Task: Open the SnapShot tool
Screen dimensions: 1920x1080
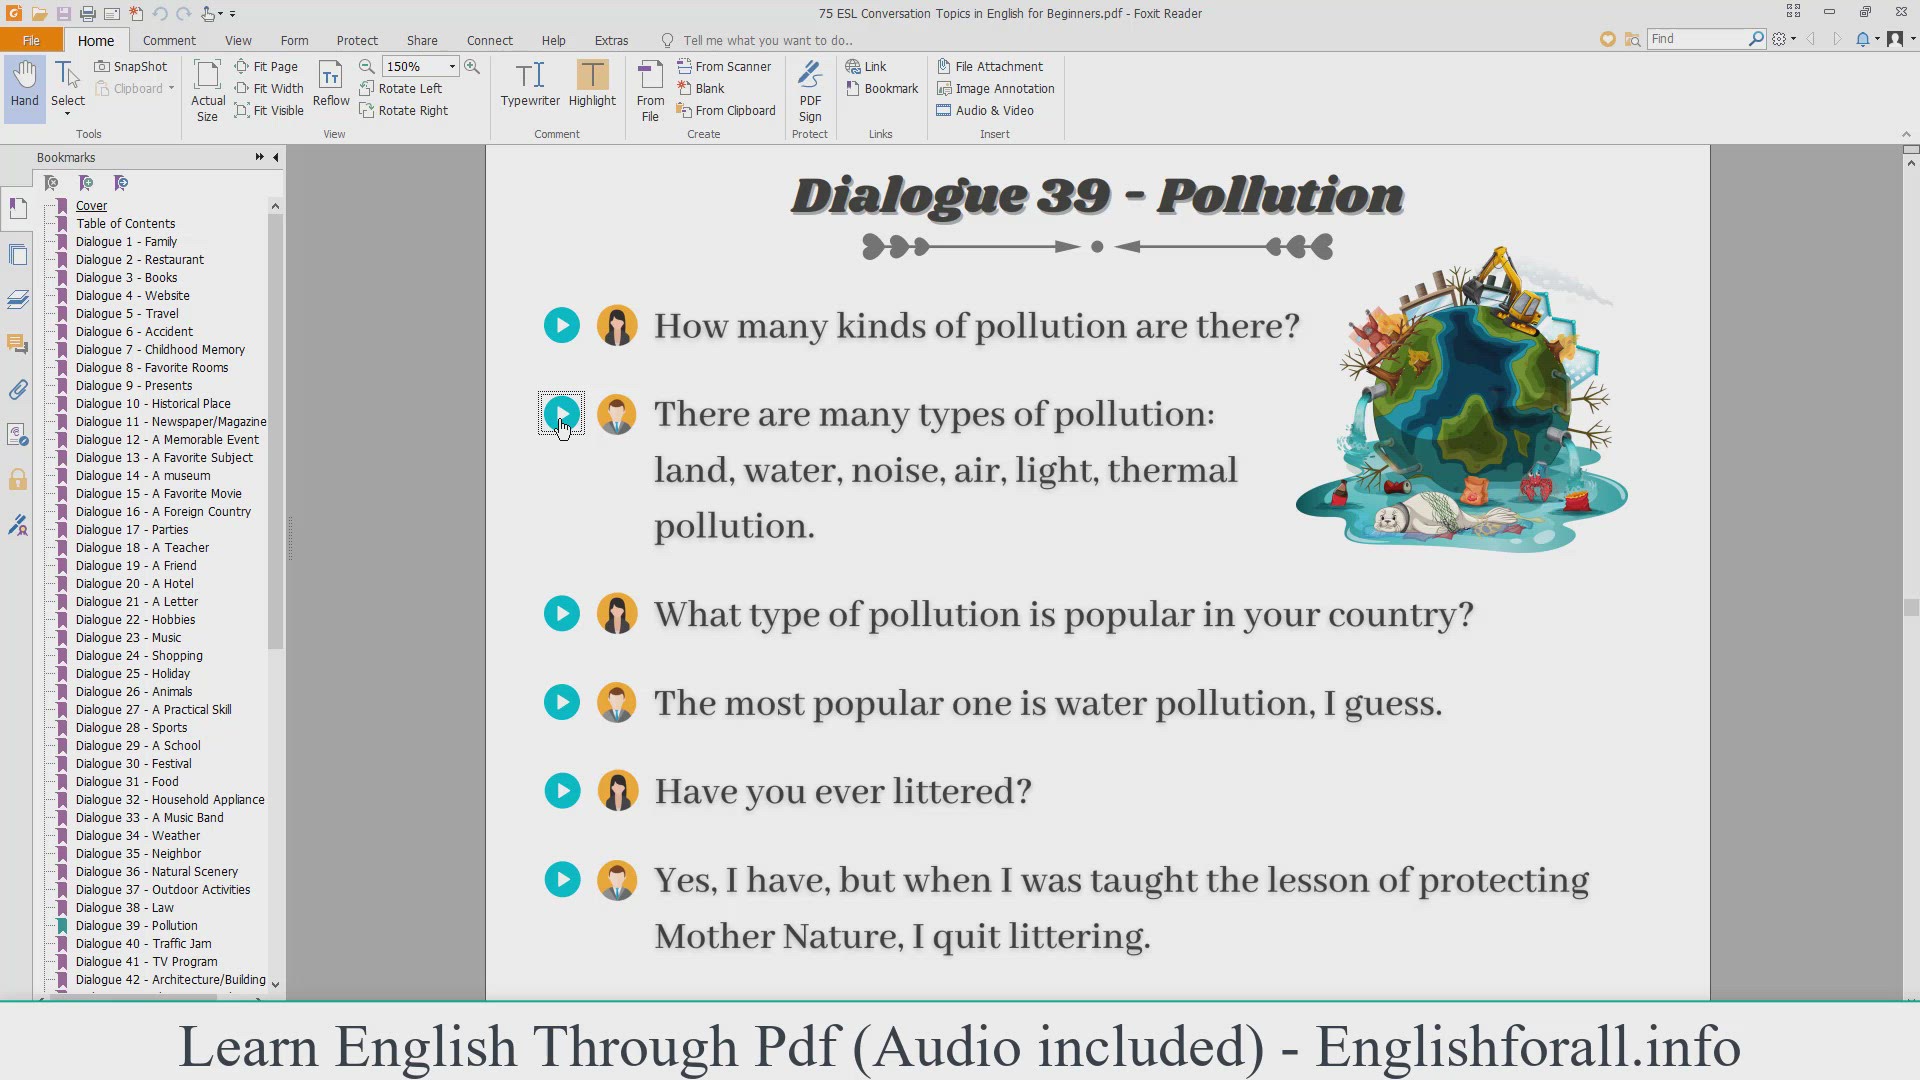Action: tap(131, 66)
